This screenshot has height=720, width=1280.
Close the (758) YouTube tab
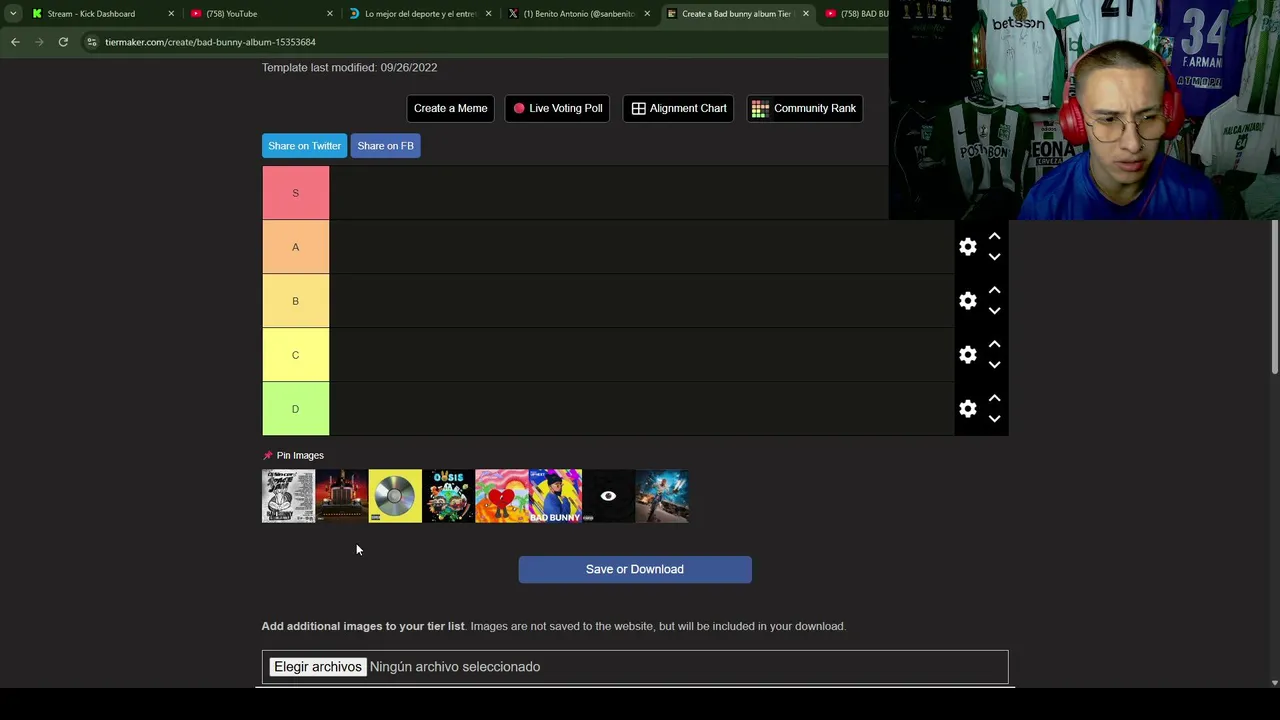click(x=330, y=14)
